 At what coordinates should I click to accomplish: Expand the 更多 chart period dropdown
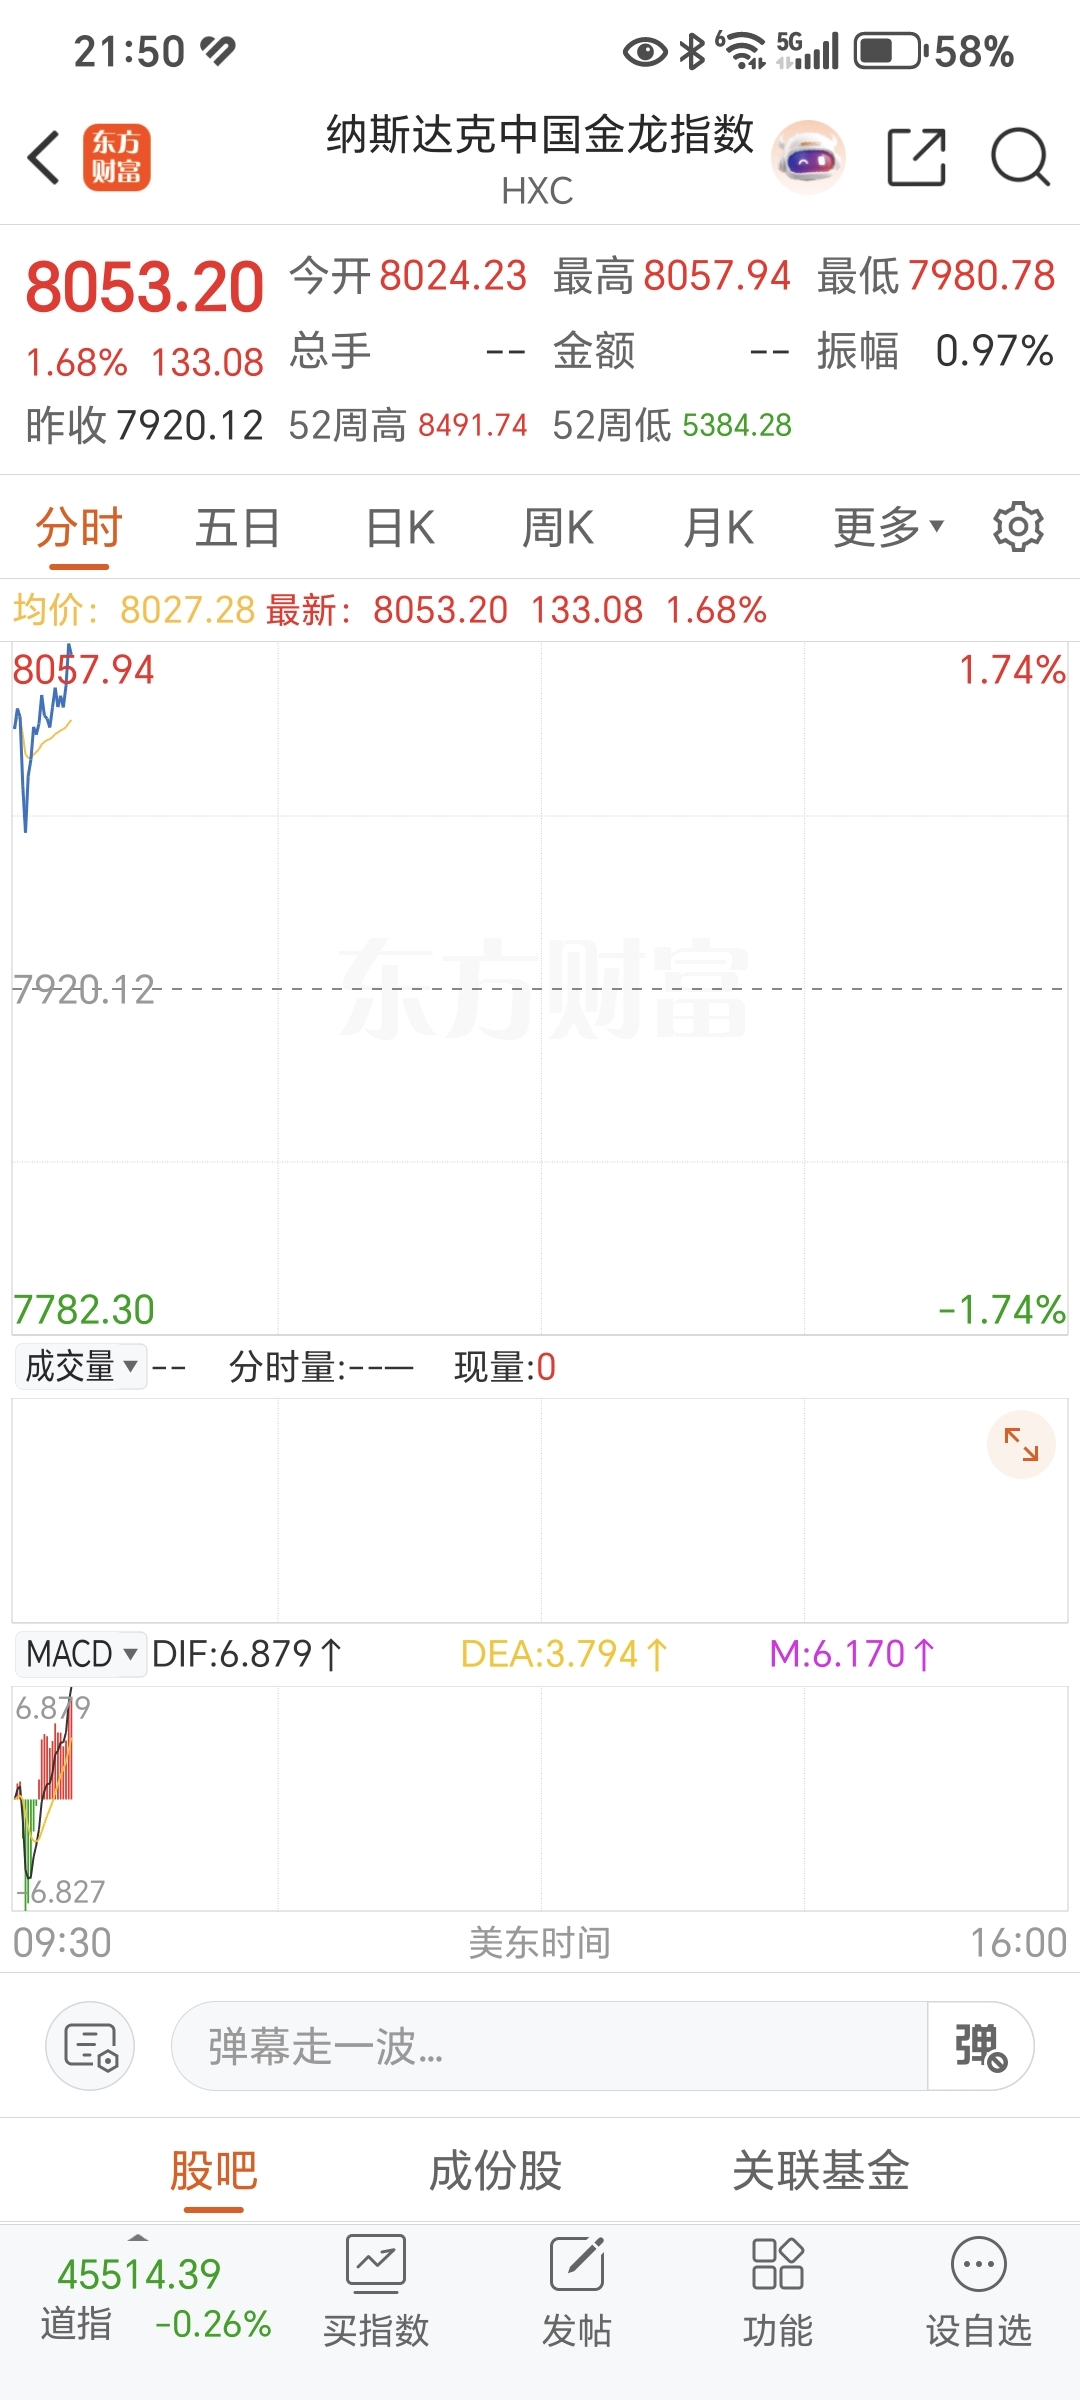[889, 527]
